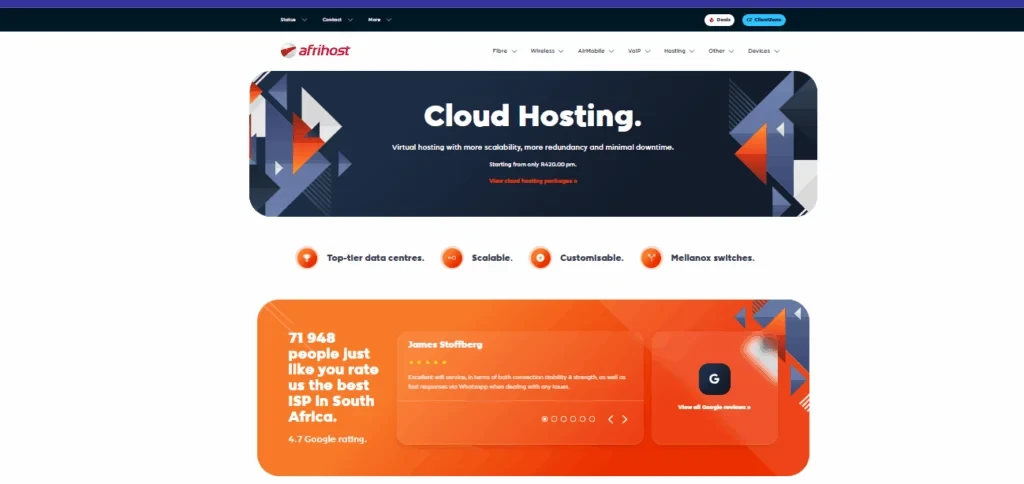This screenshot has height=484, width=1024.
Task: Expand the More dropdown in top bar
Action: 379,20
